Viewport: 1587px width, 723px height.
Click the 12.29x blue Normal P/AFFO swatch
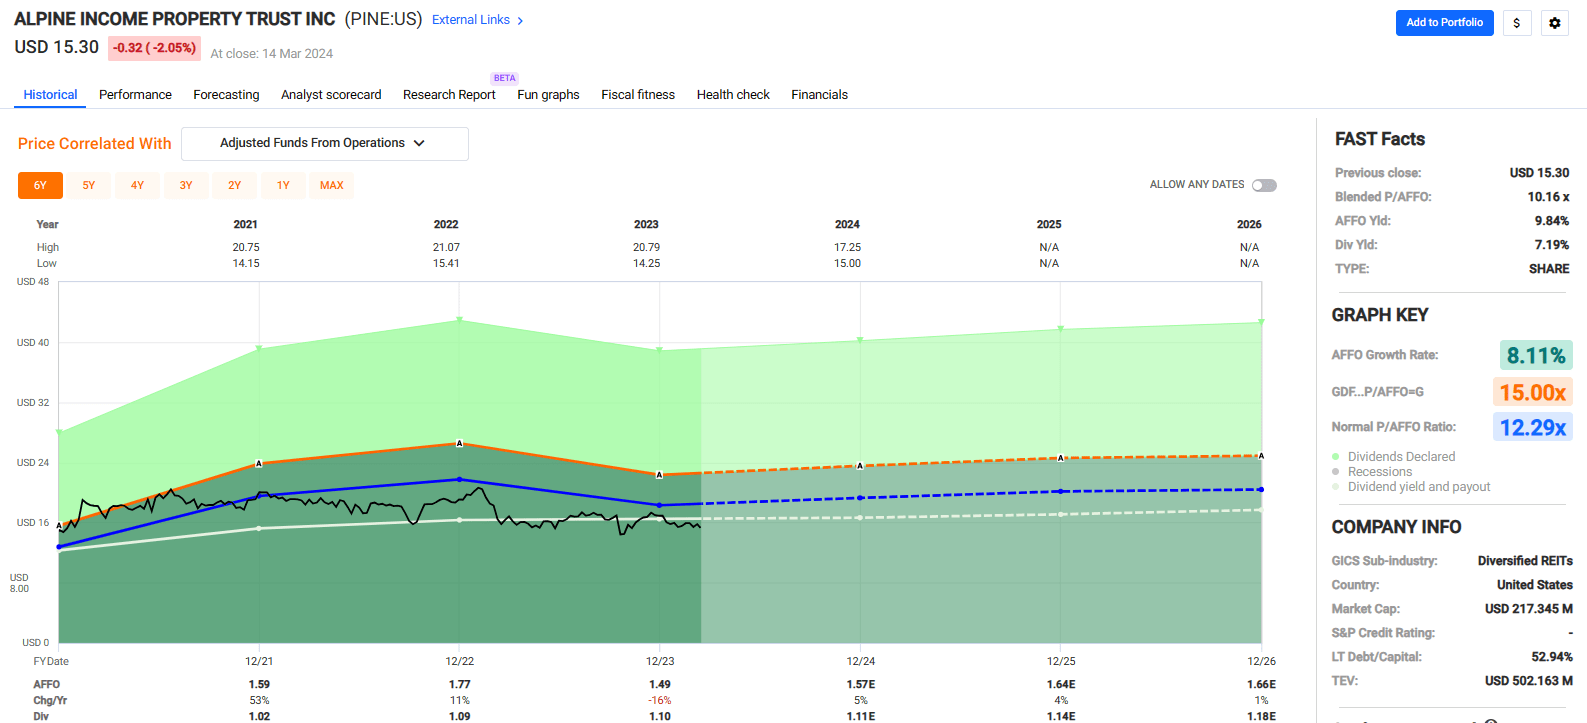click(x=1532, y=428)
